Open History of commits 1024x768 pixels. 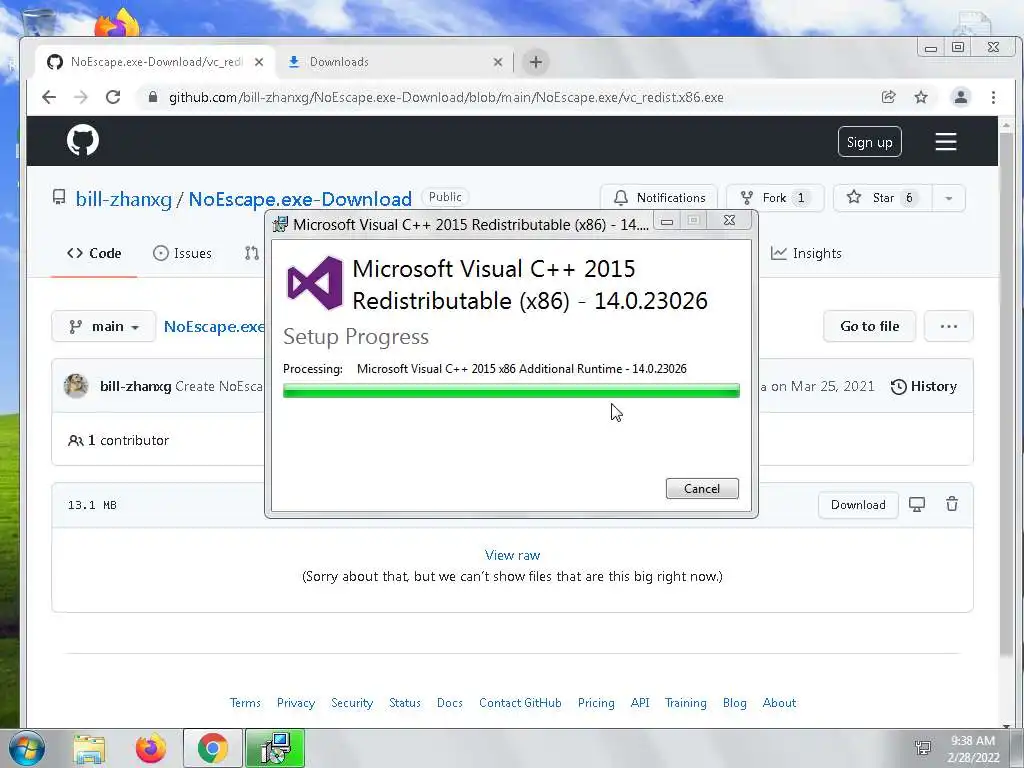tap(924, 387)
